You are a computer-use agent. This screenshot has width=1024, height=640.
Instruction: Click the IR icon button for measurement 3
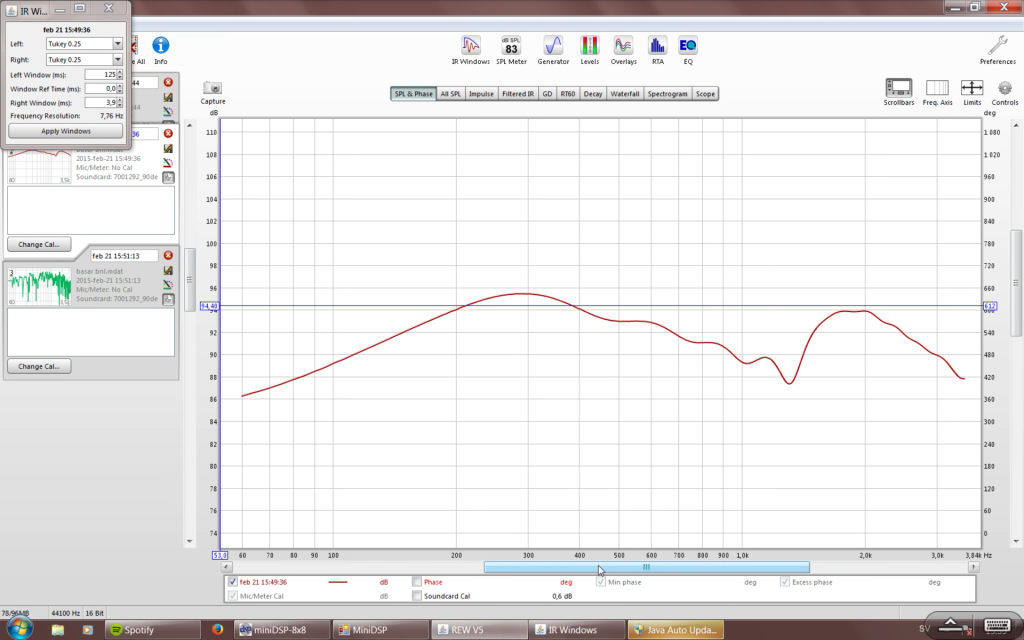(168, 299)
